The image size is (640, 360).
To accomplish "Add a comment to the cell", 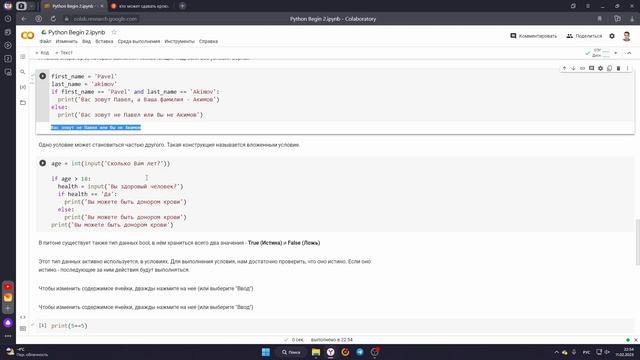I will [591, 69].
